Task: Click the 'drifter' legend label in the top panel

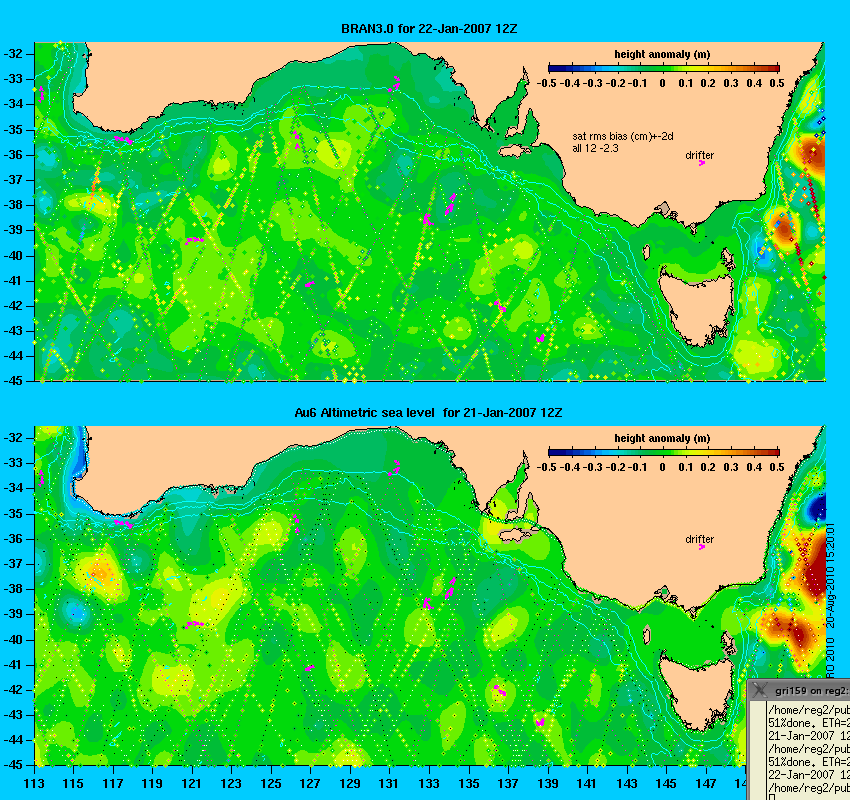Action: click(699, 155)
